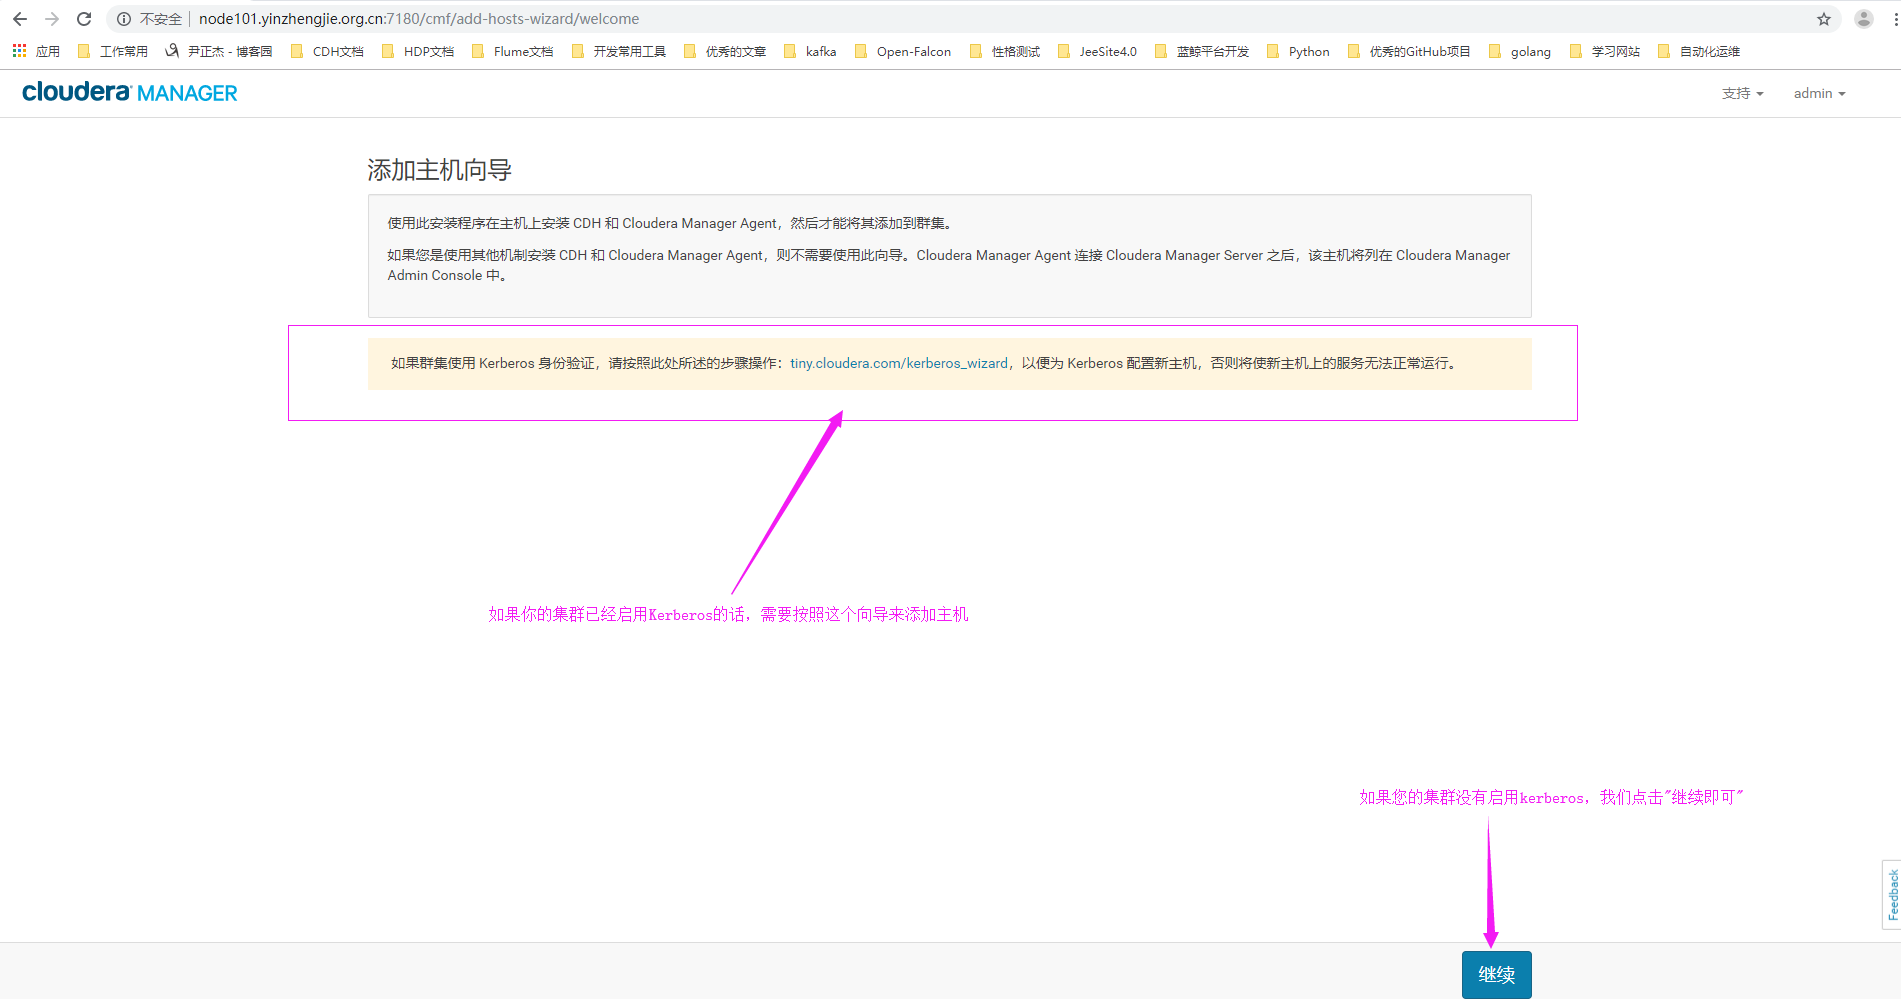Open the 蓝鲸平台开发 bookmark folder
Viewport: 1901px width, 999px height.
coord(1202,51)
